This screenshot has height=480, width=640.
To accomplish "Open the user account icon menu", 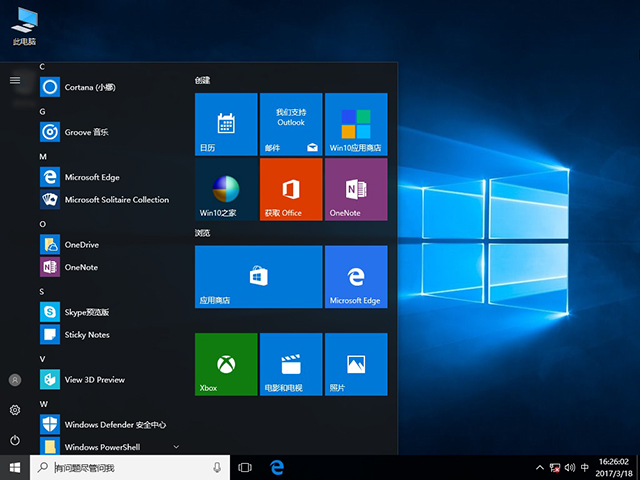I will click(x=15, y=380).
